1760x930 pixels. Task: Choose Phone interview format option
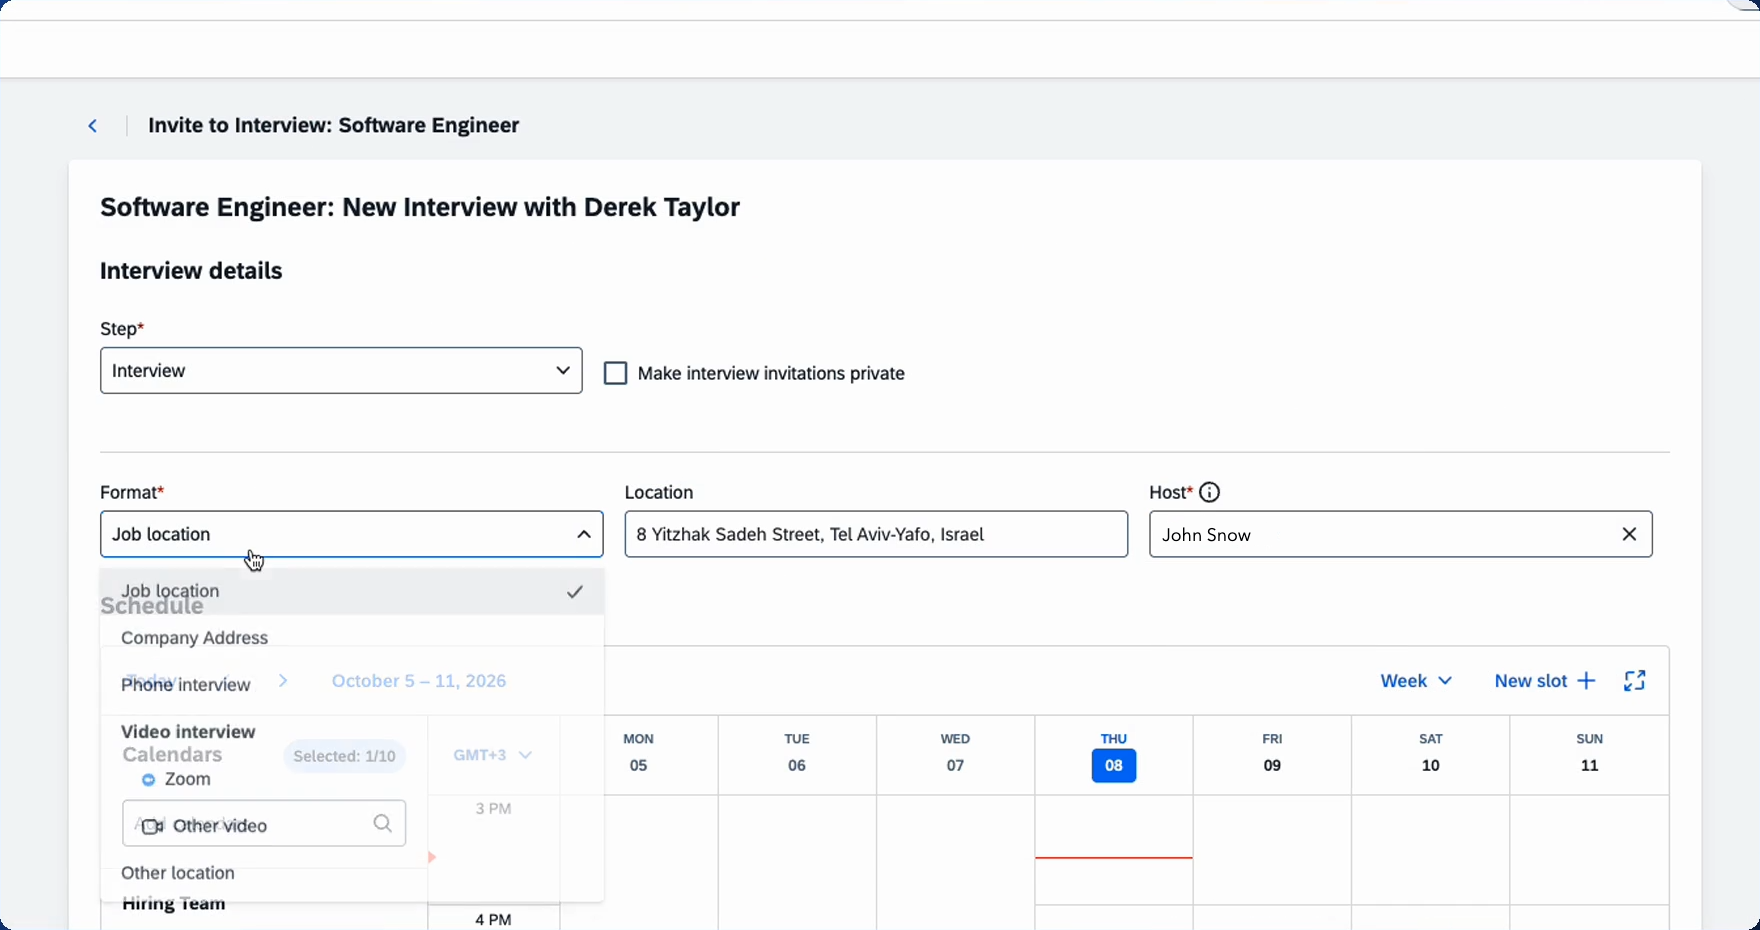click(352, 685)
